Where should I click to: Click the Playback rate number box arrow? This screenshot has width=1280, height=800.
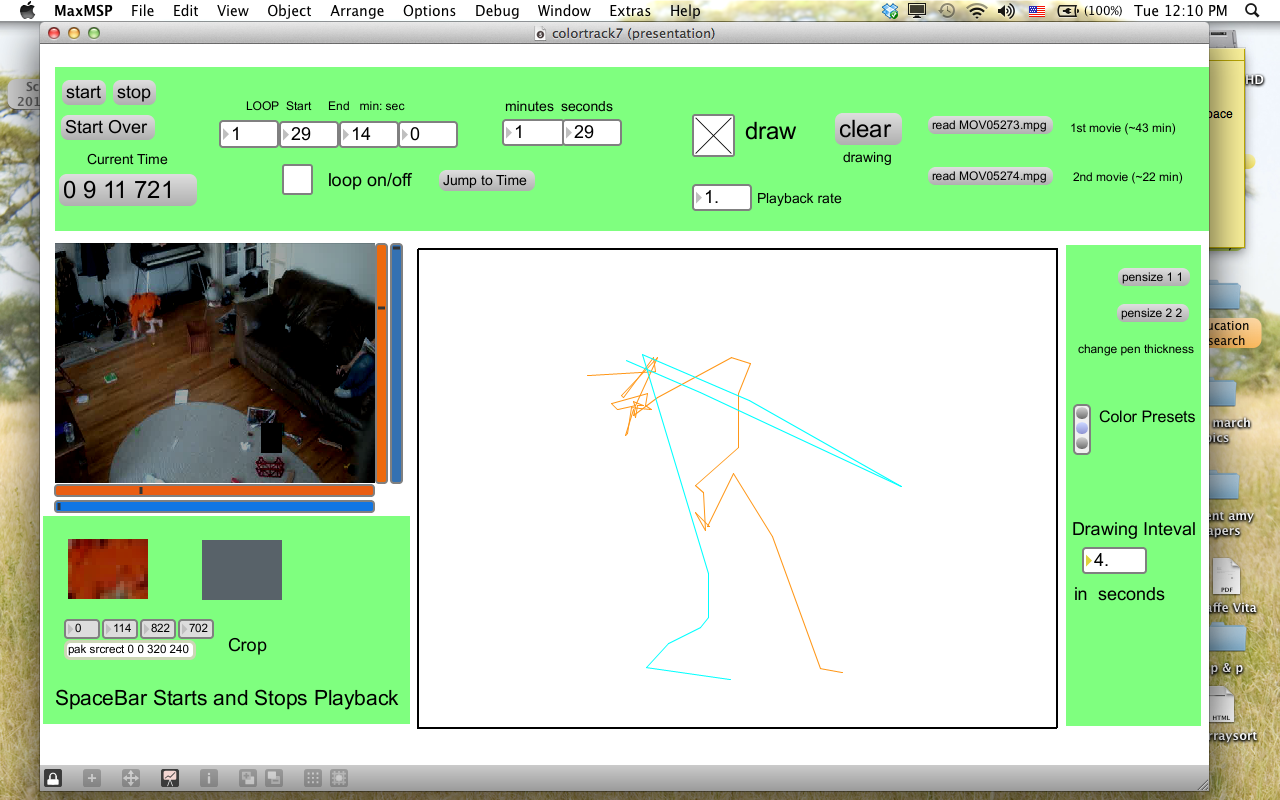pyautogui.click(x=701, y=198)
